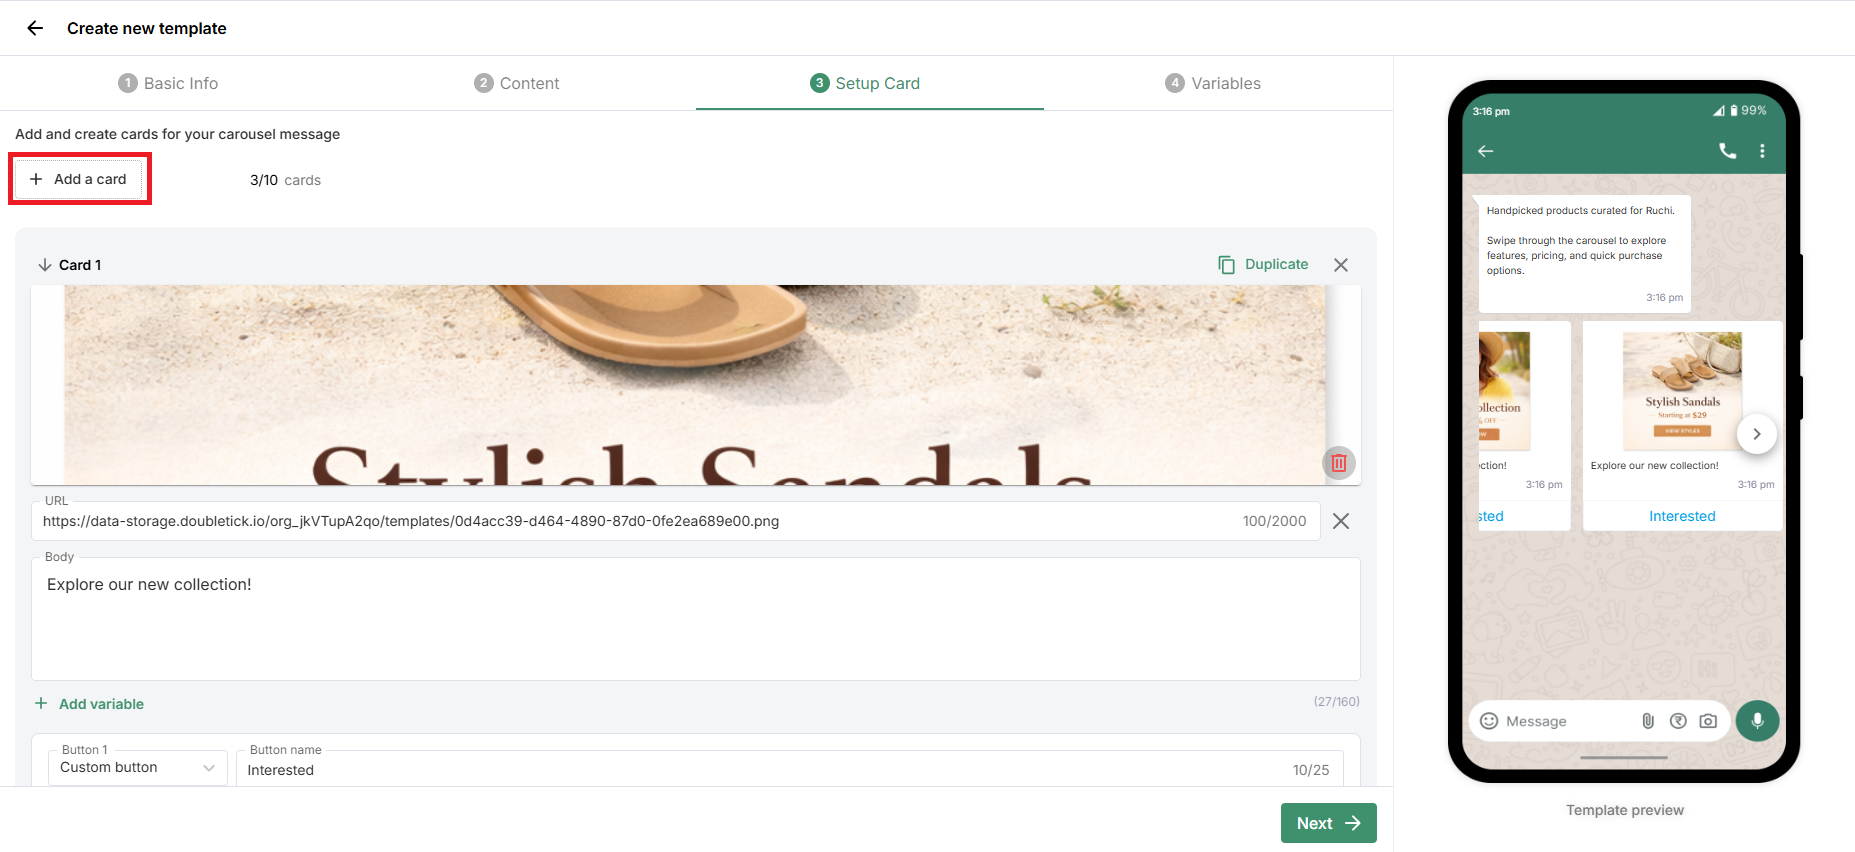The height and width of the screenshot is (852, 1855).
Task: Go back using the top-left arrow
Action: pos(35,28)
